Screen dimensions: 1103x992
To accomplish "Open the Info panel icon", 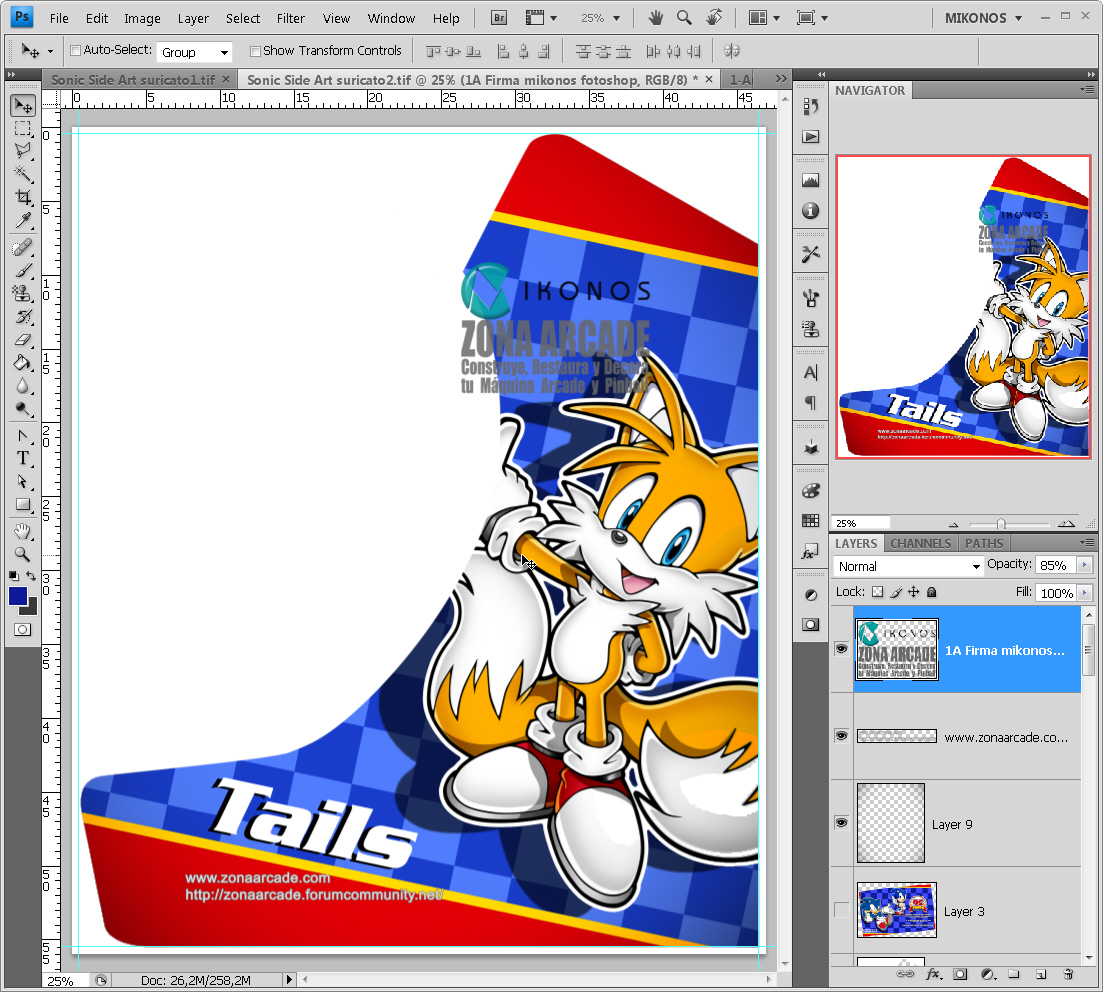I will (810, 210).
